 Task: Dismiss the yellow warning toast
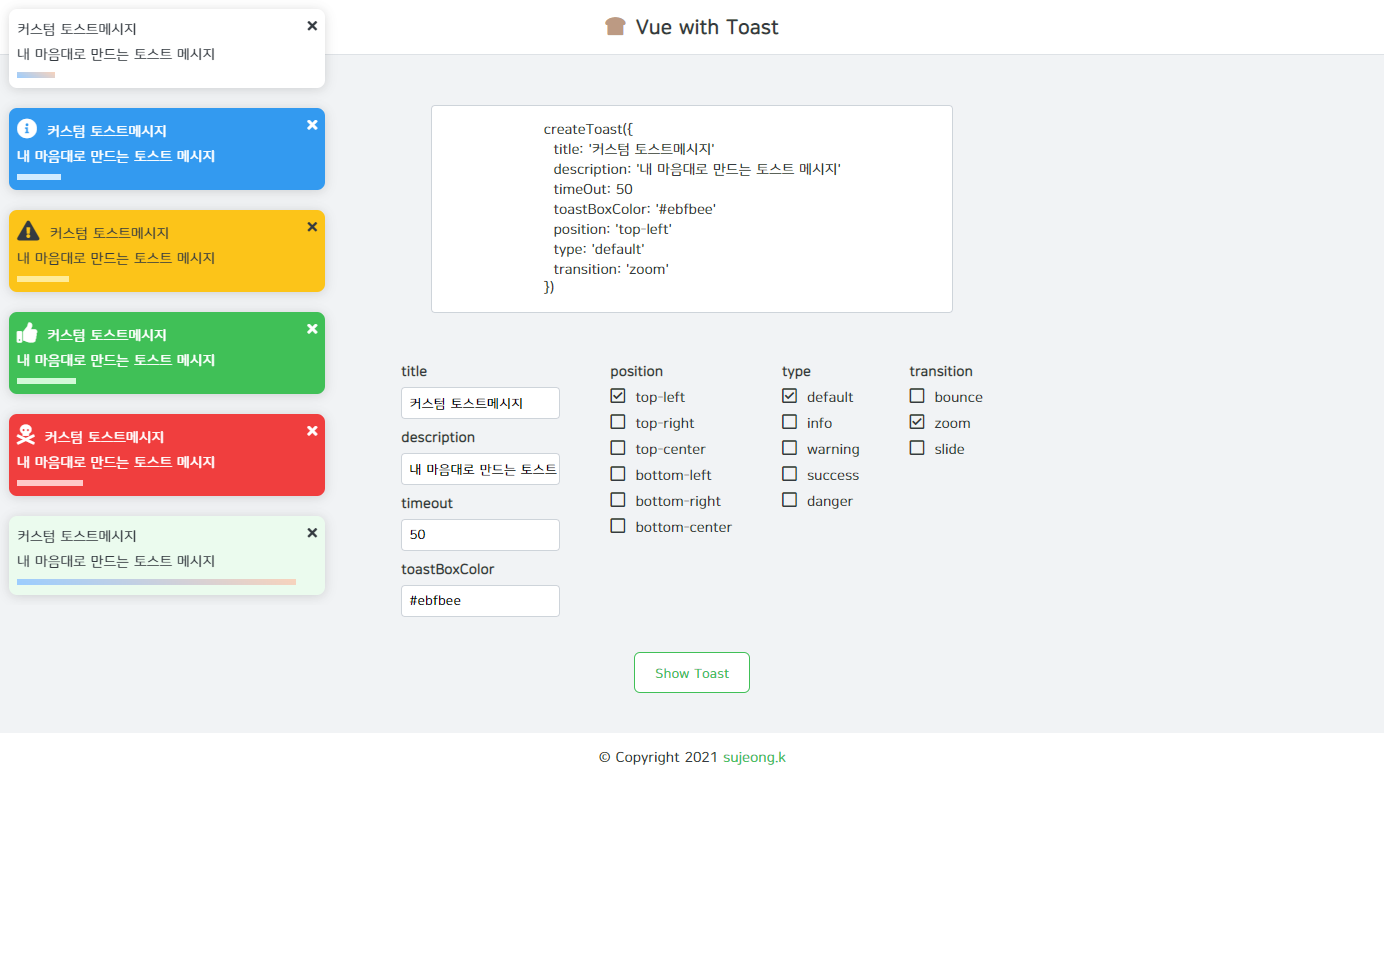point(312,227)
